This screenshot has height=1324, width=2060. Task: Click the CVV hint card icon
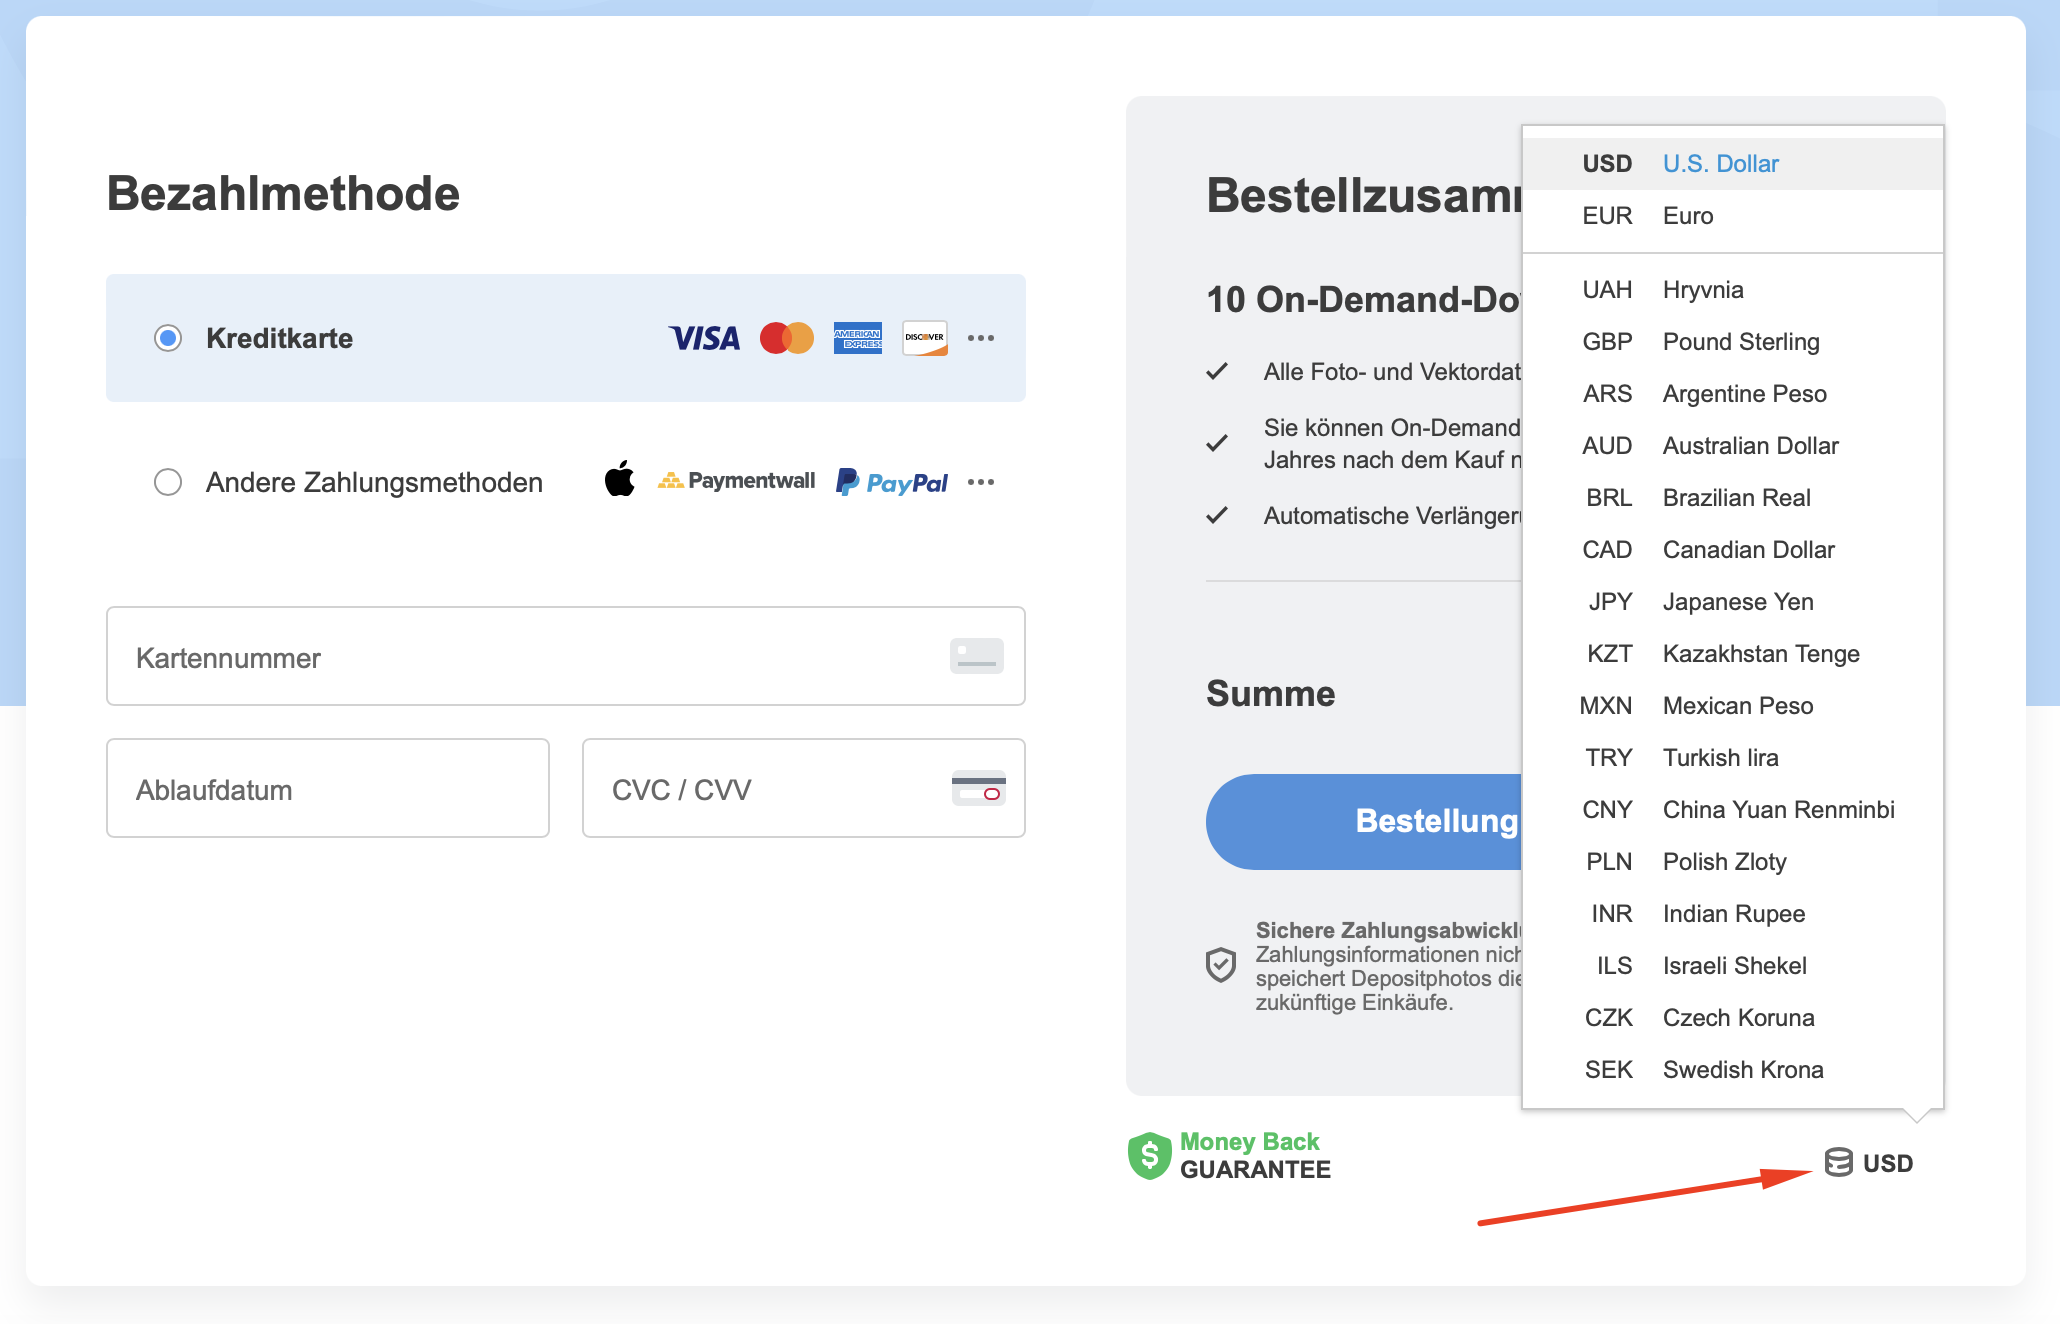979,788
